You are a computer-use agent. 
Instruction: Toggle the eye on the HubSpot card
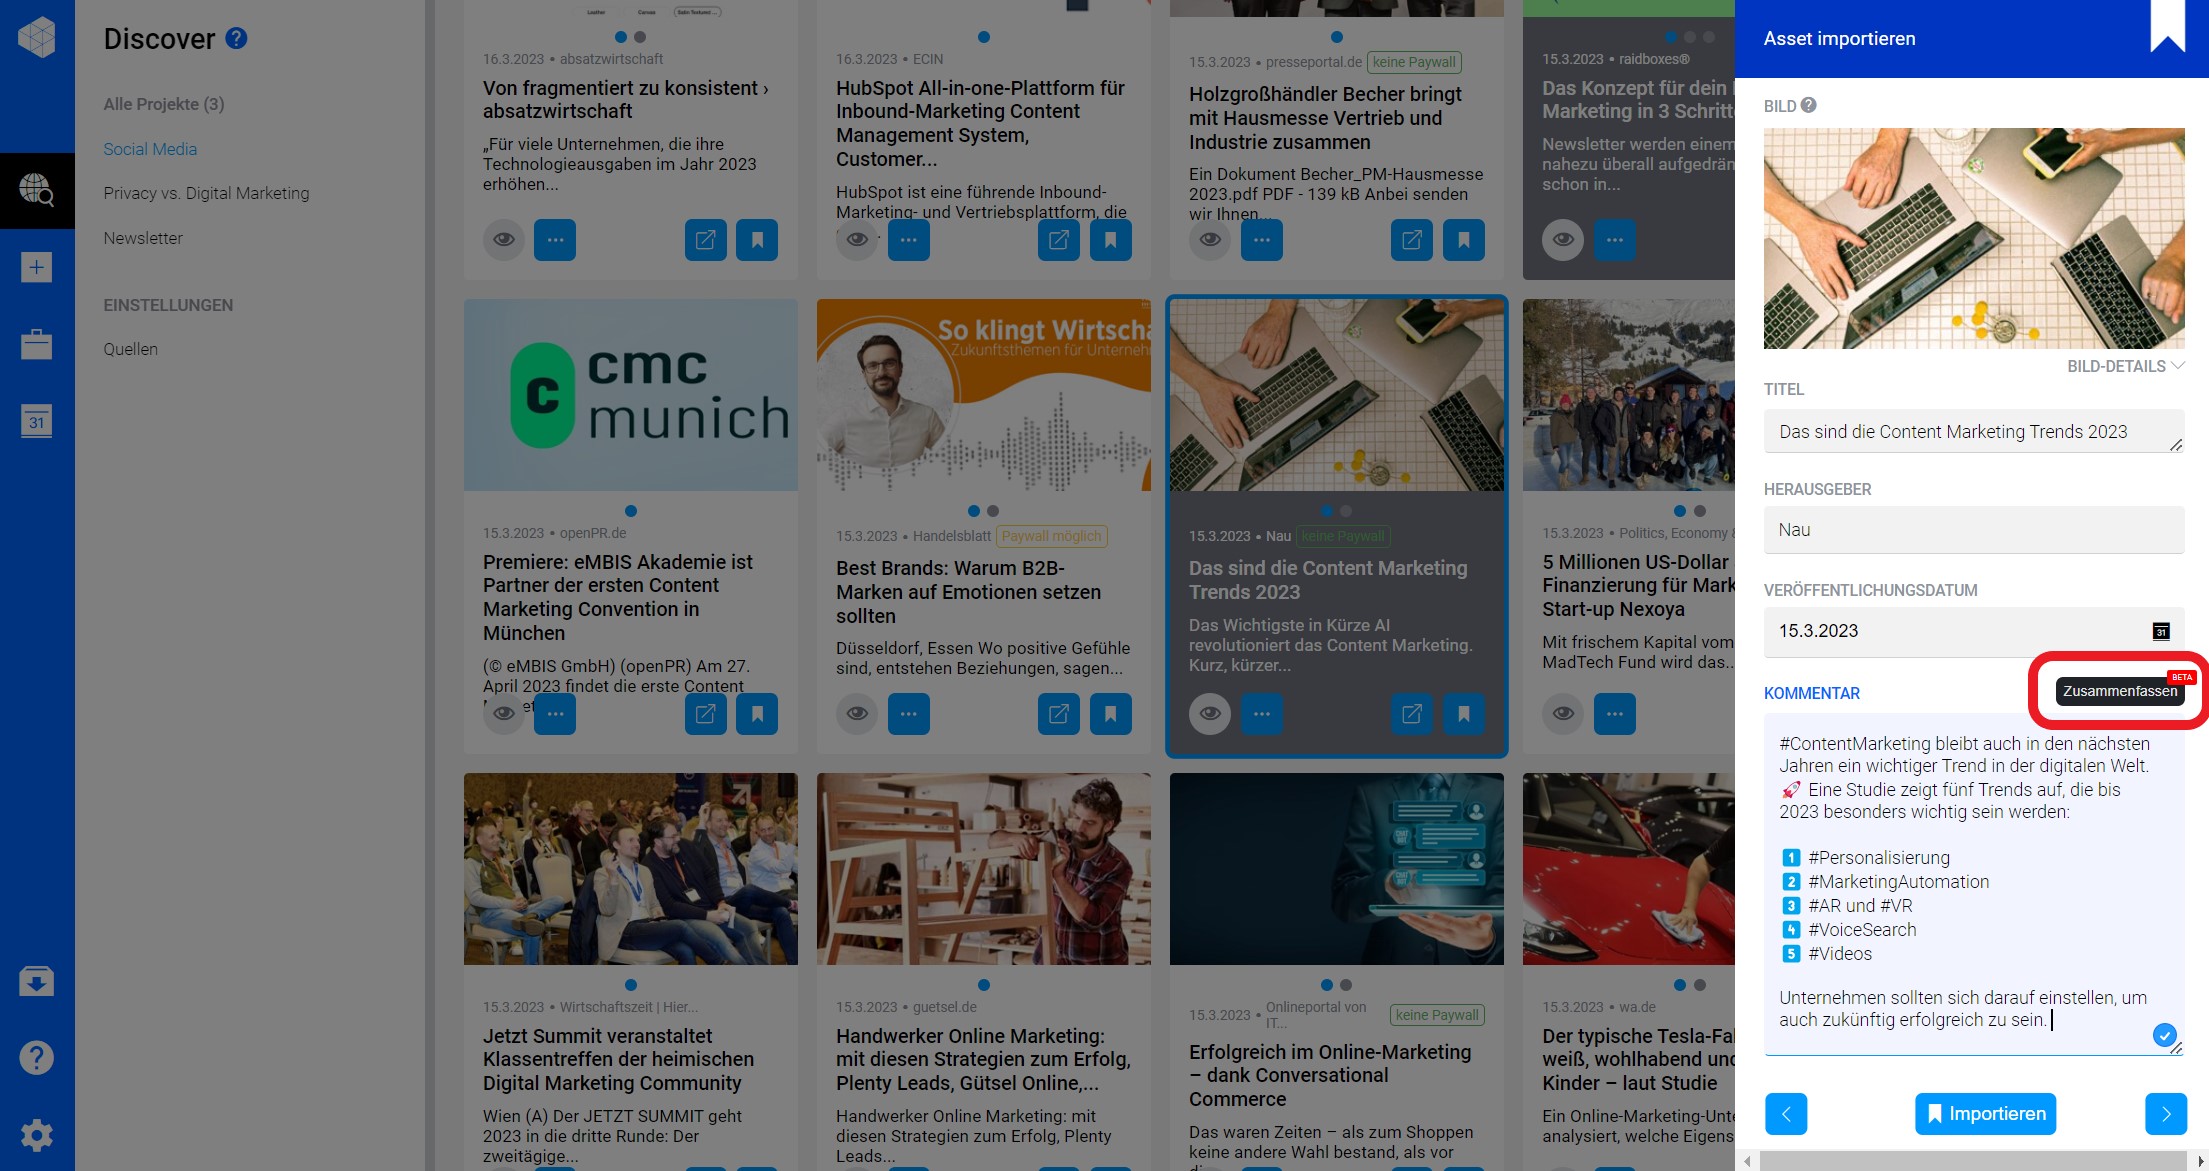pos(857,240)
